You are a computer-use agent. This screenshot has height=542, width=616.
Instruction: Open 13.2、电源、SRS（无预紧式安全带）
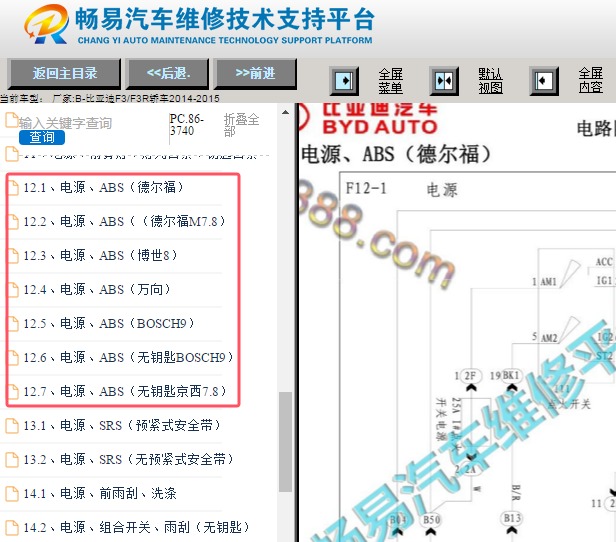click(x=128, y=459)
